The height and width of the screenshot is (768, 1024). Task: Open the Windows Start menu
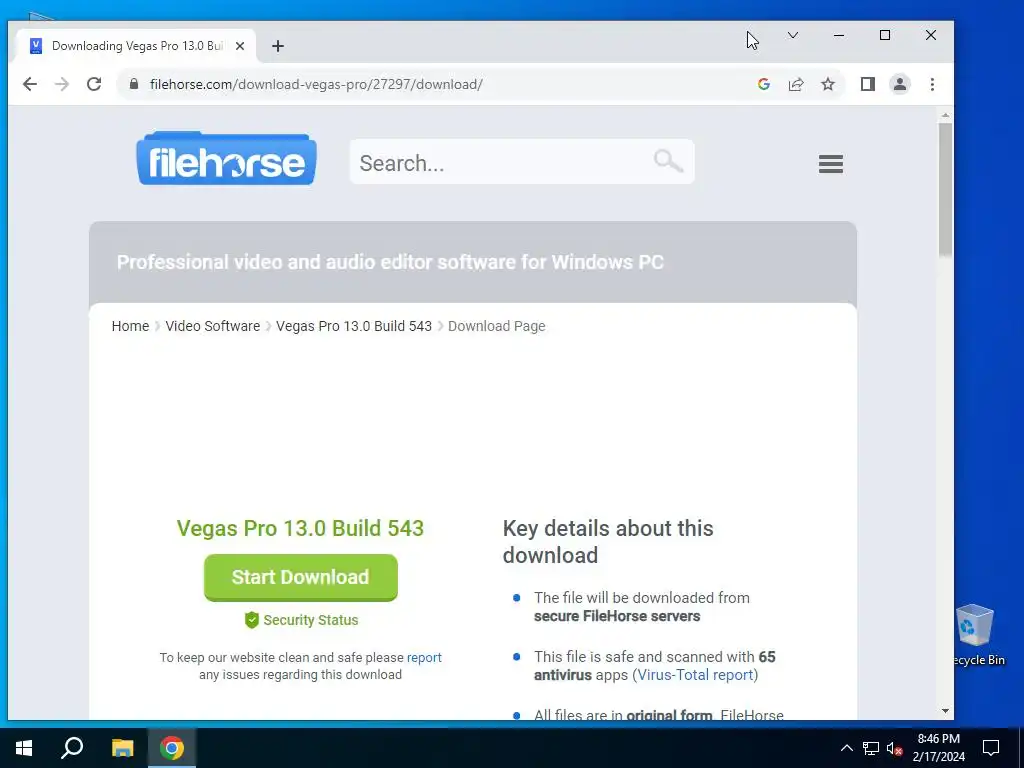click(x=24, y=748)
